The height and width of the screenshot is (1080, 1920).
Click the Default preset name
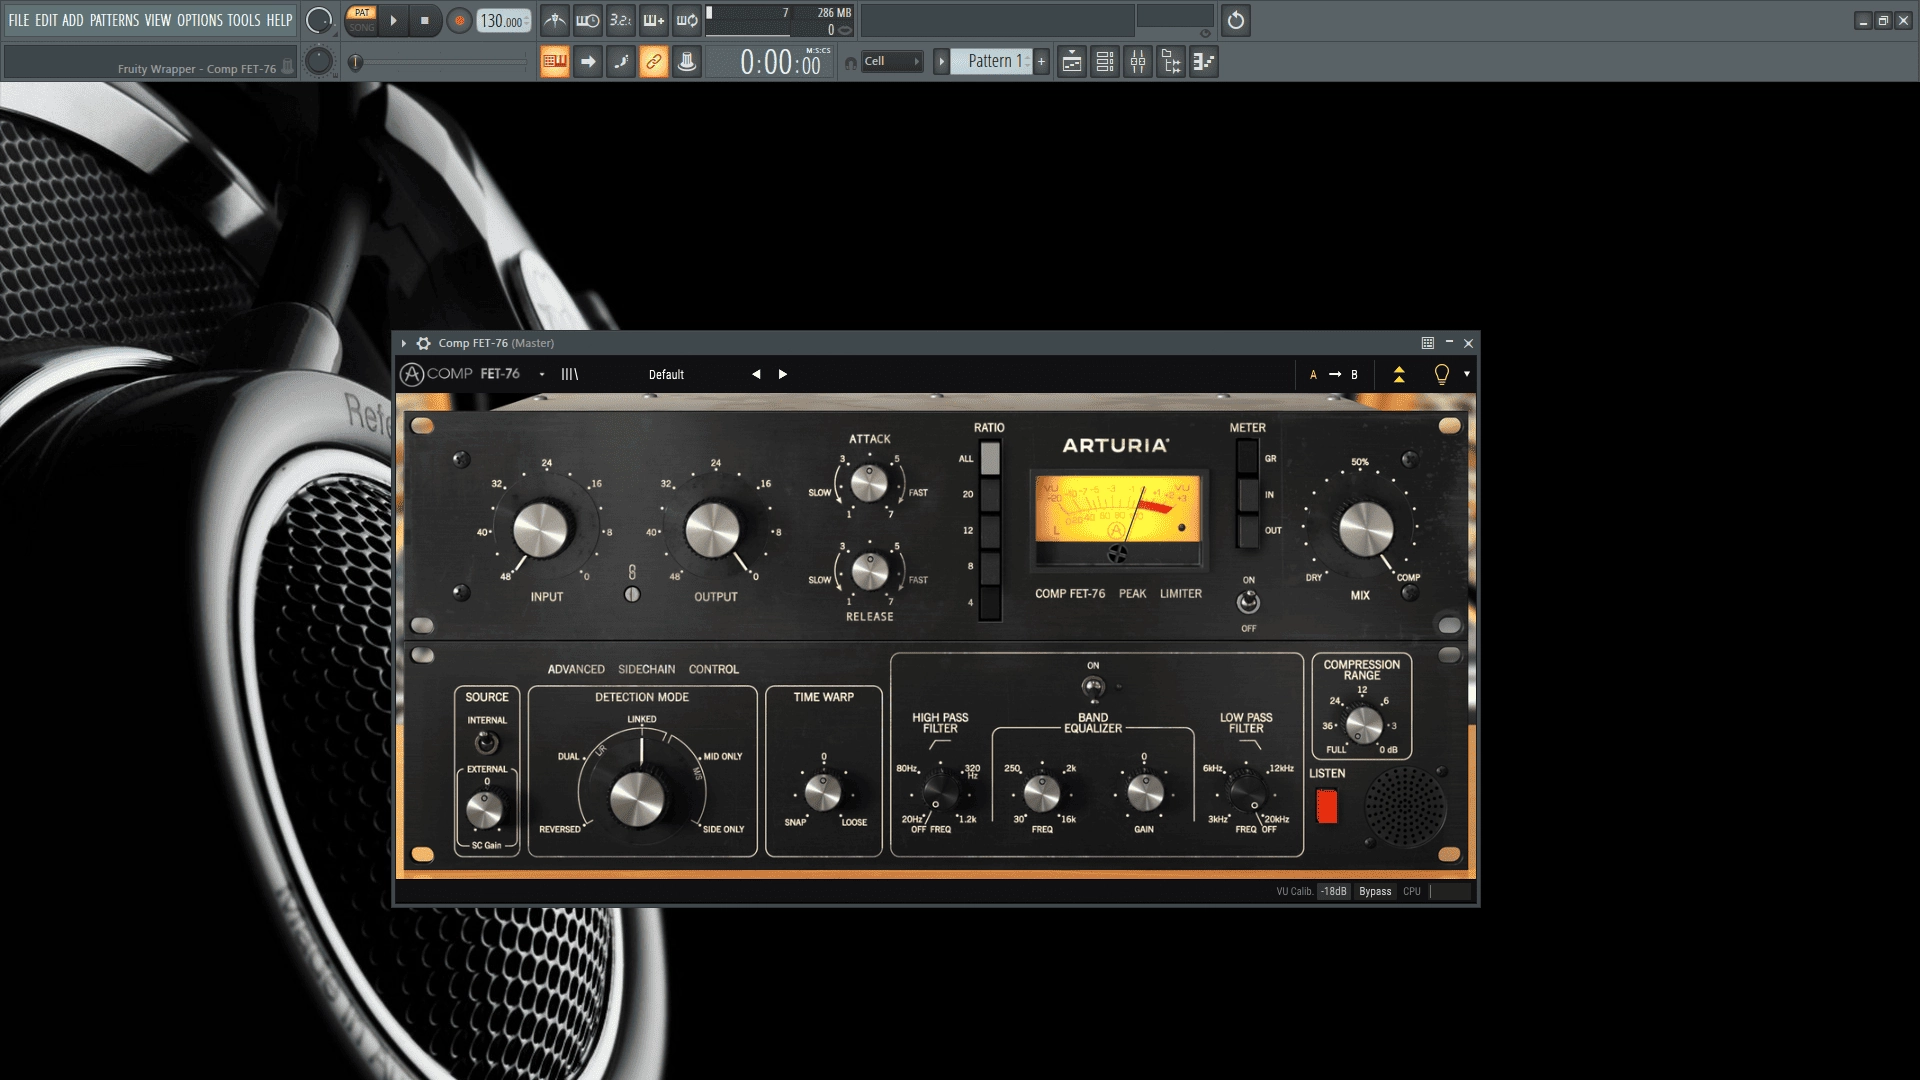pos(666,375)
